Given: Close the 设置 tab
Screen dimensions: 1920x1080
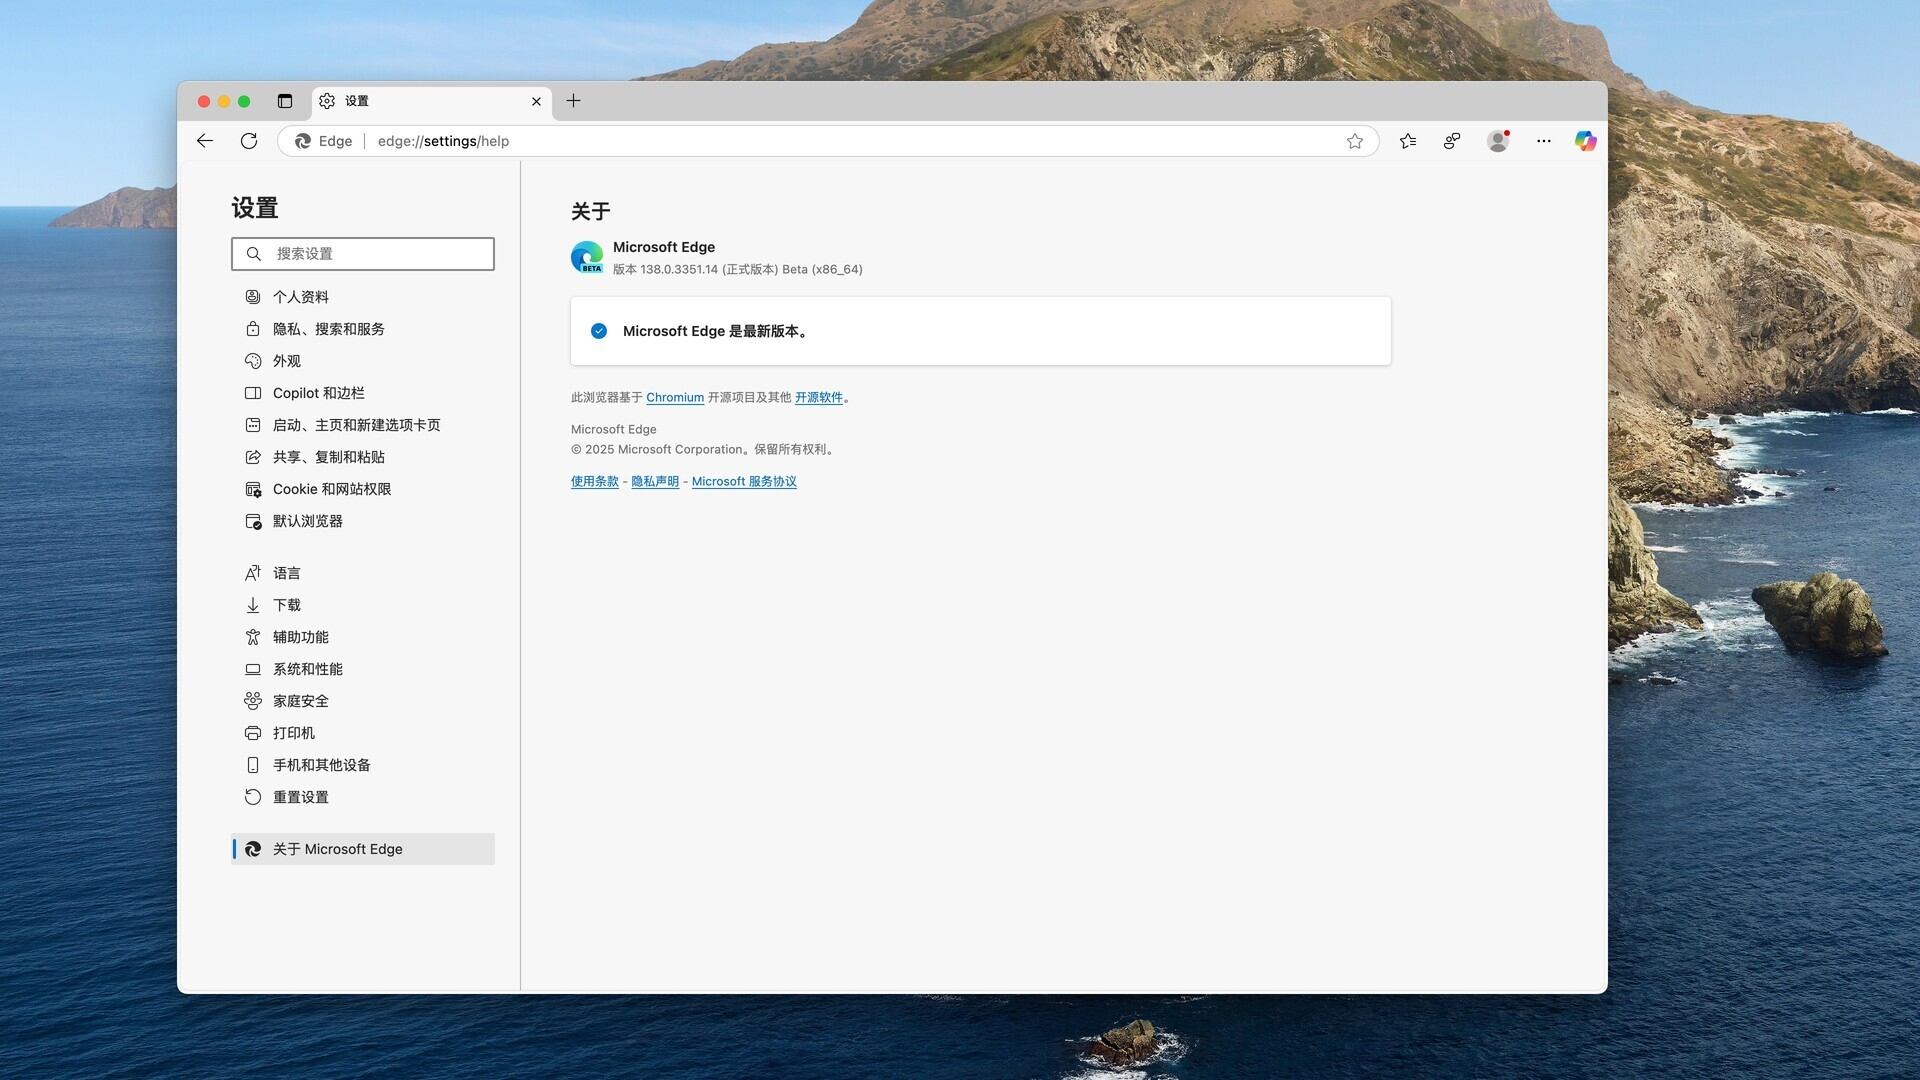Looking at the screenshot, I should click(536, 101).
